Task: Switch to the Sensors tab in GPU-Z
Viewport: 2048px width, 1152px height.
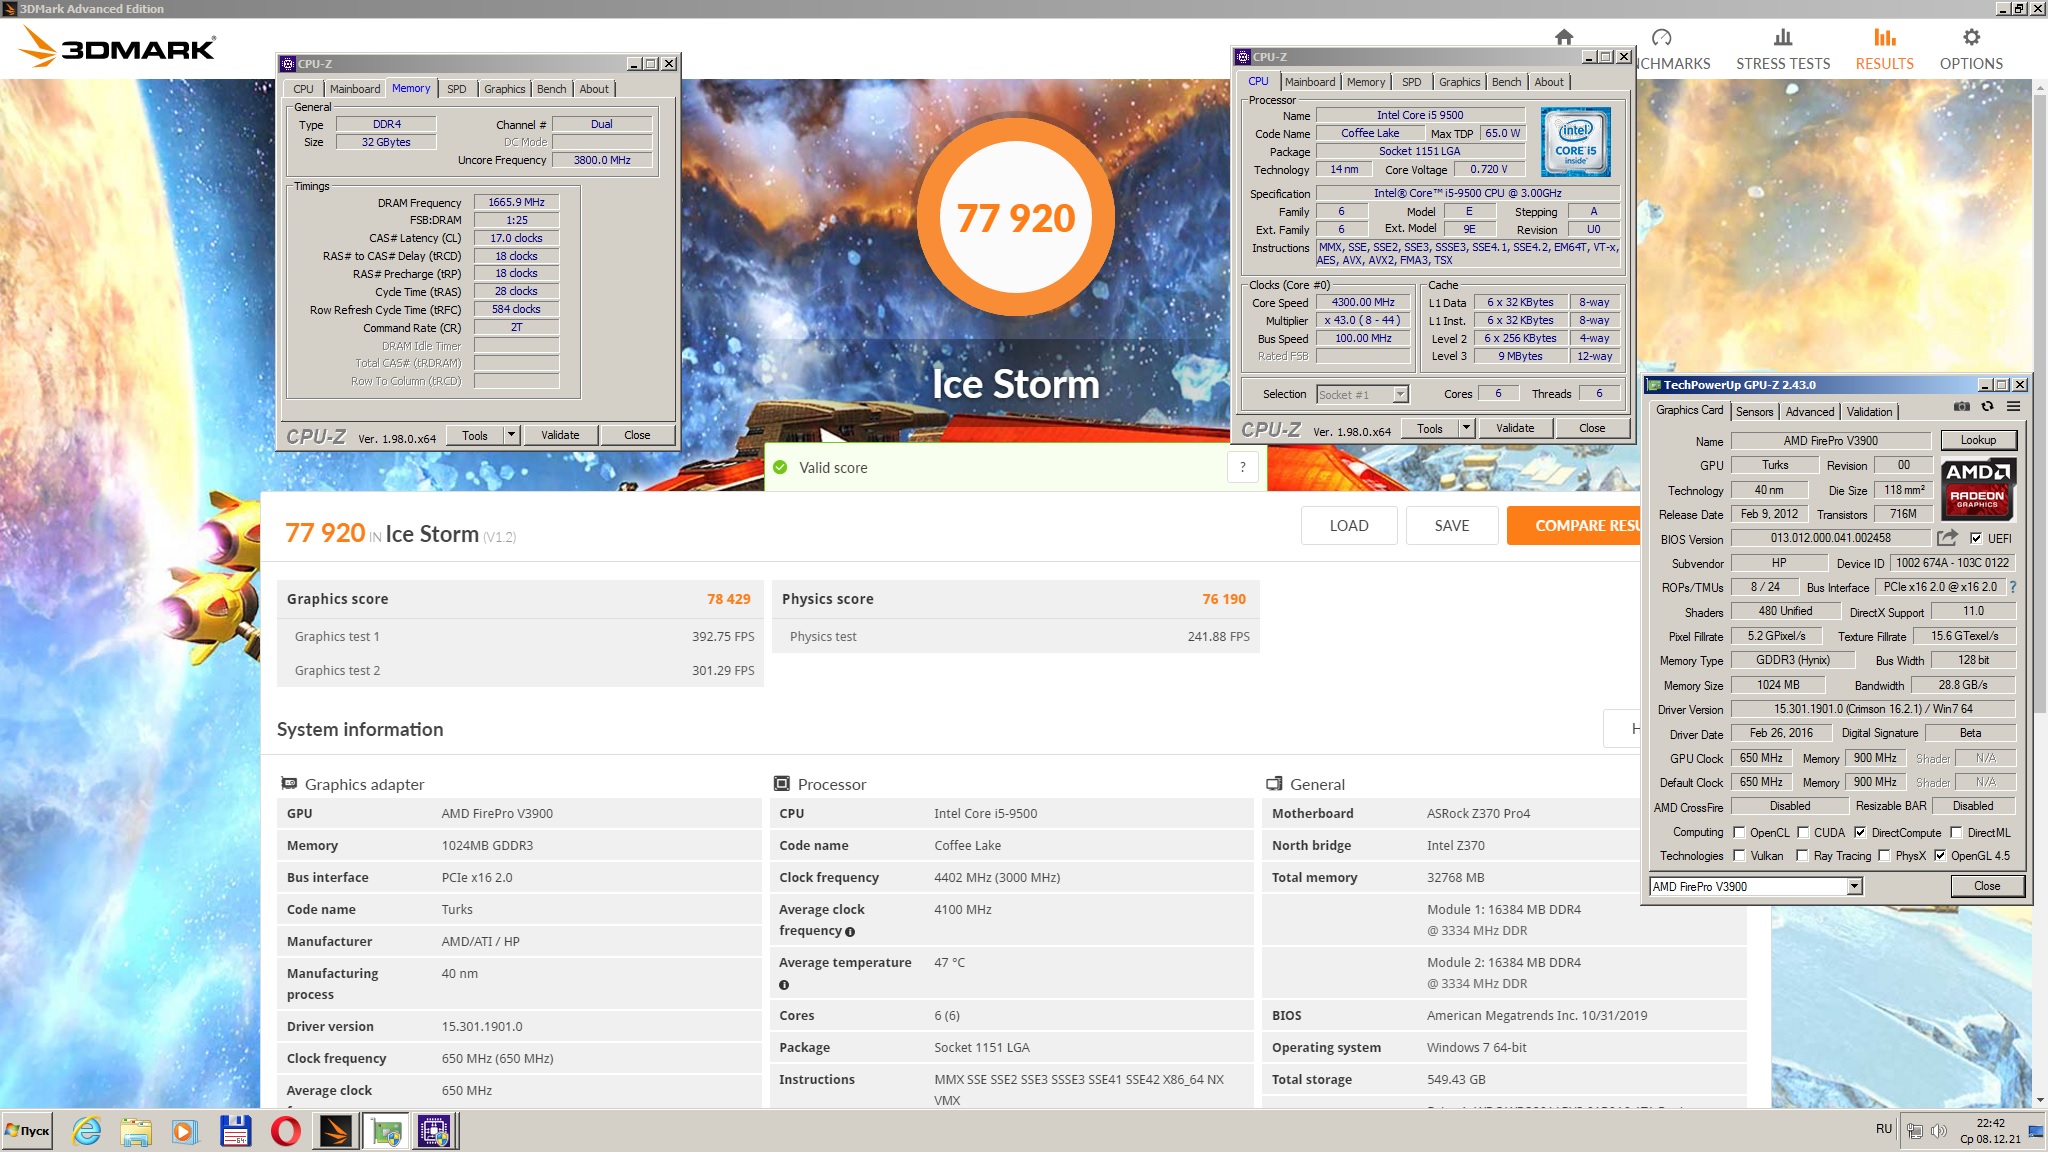Action: tap(1754, 411)
